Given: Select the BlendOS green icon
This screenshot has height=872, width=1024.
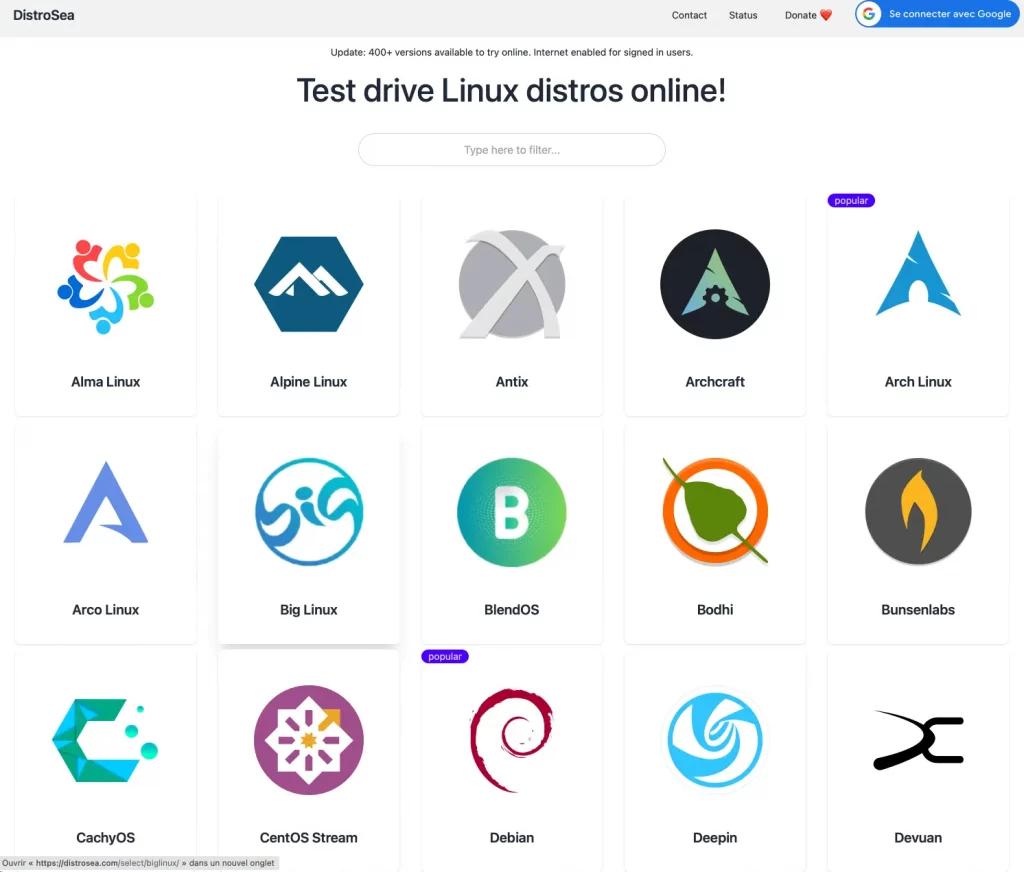Looking at the screenshot, I should (x=512, y=512).
